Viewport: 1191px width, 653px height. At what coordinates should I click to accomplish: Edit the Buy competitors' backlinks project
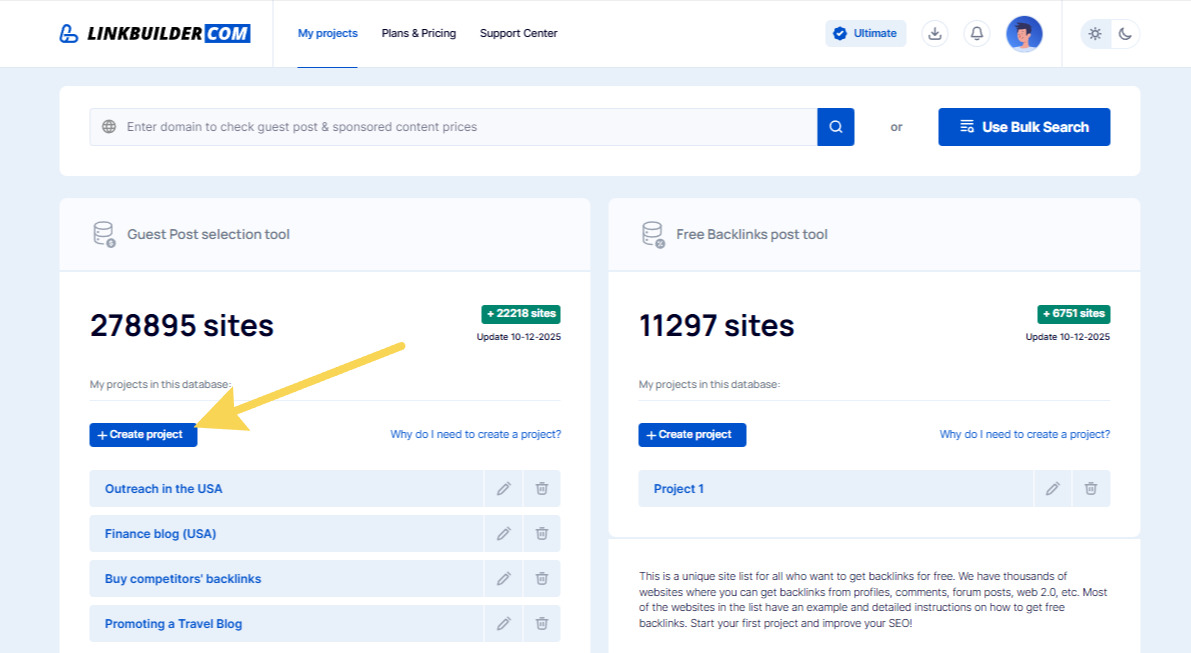pyautogui.click(x=503, y=579)
